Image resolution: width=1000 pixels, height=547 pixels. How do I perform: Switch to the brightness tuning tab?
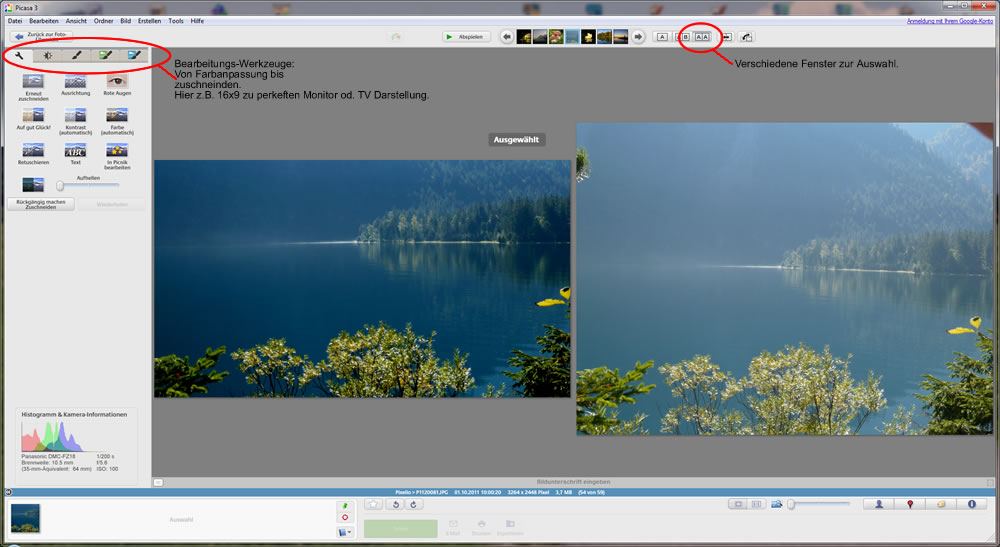pyautogui.click(x=47, y=55)
